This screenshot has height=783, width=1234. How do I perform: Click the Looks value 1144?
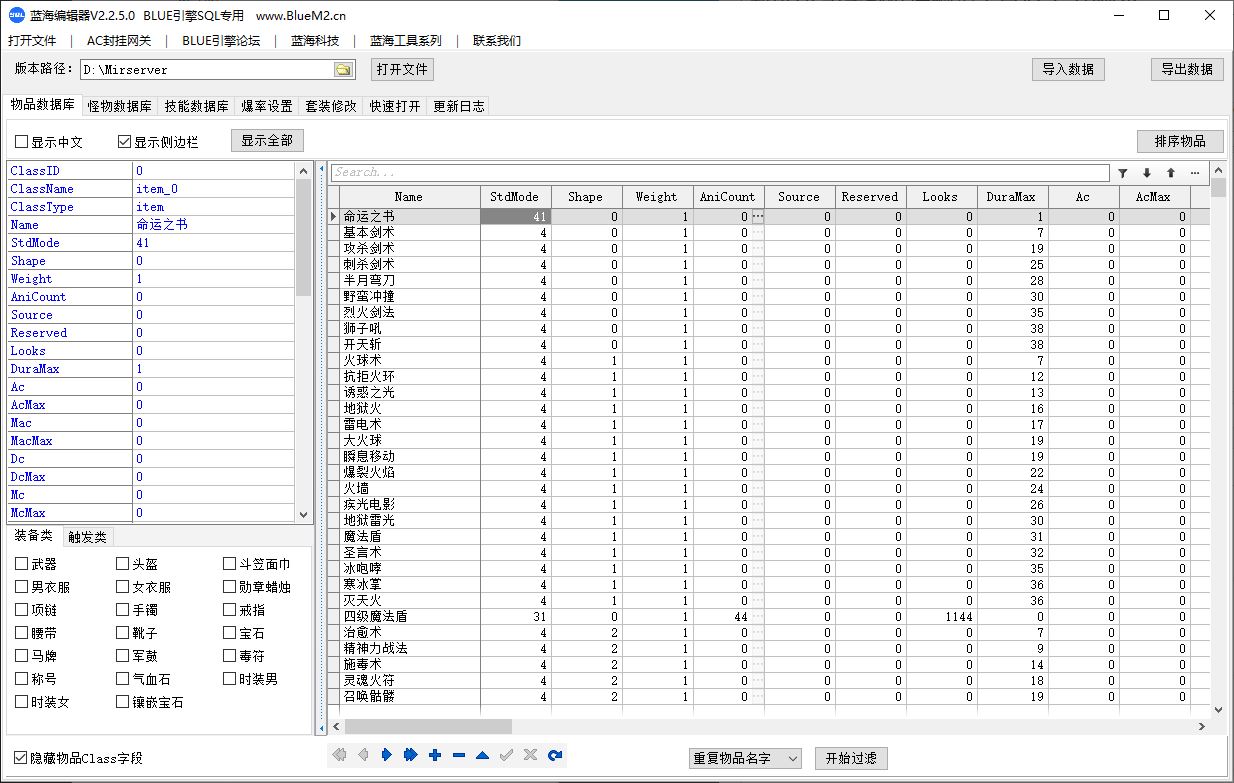(x=958, y=617)
